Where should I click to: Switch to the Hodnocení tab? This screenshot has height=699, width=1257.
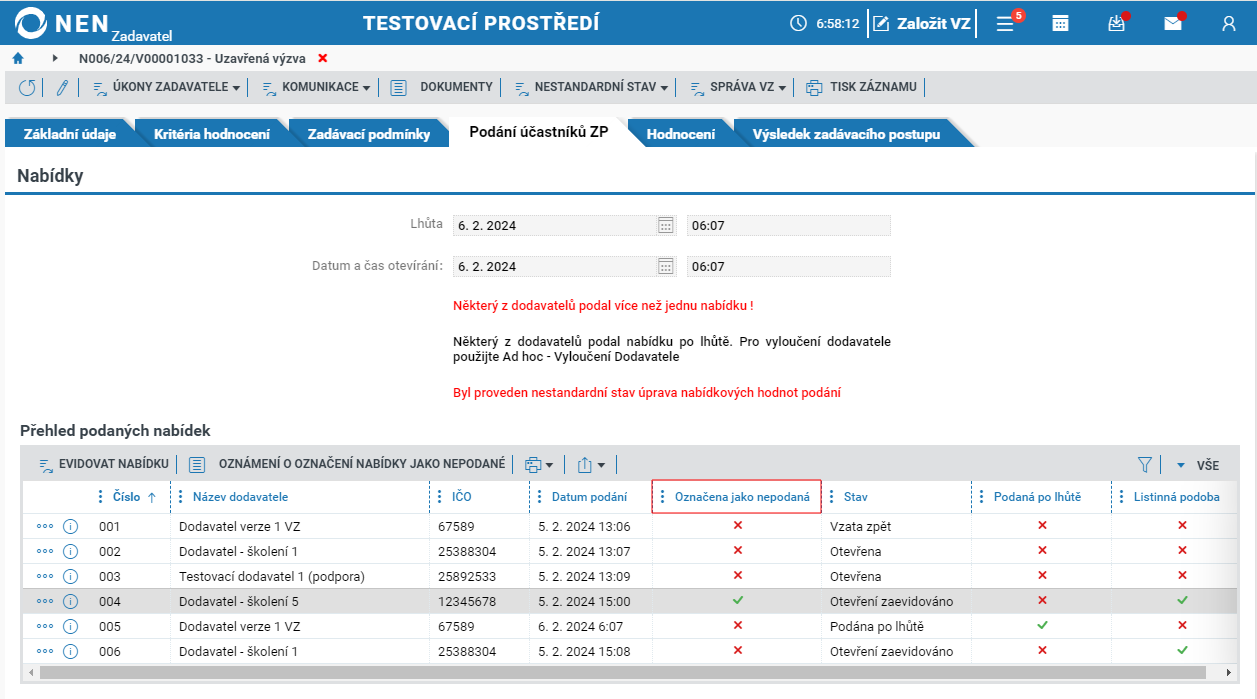(680, 134)
